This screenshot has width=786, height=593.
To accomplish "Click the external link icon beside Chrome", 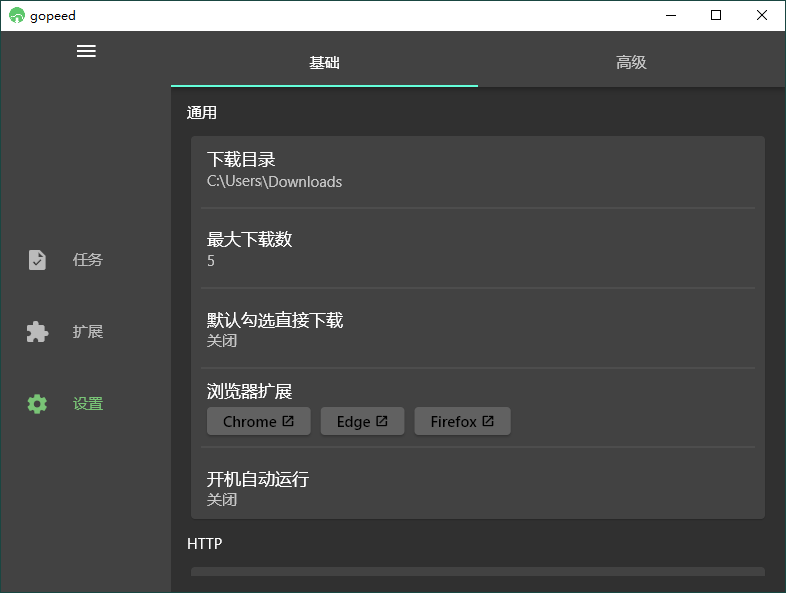I will pyautogui.click(x=288, y=421).
